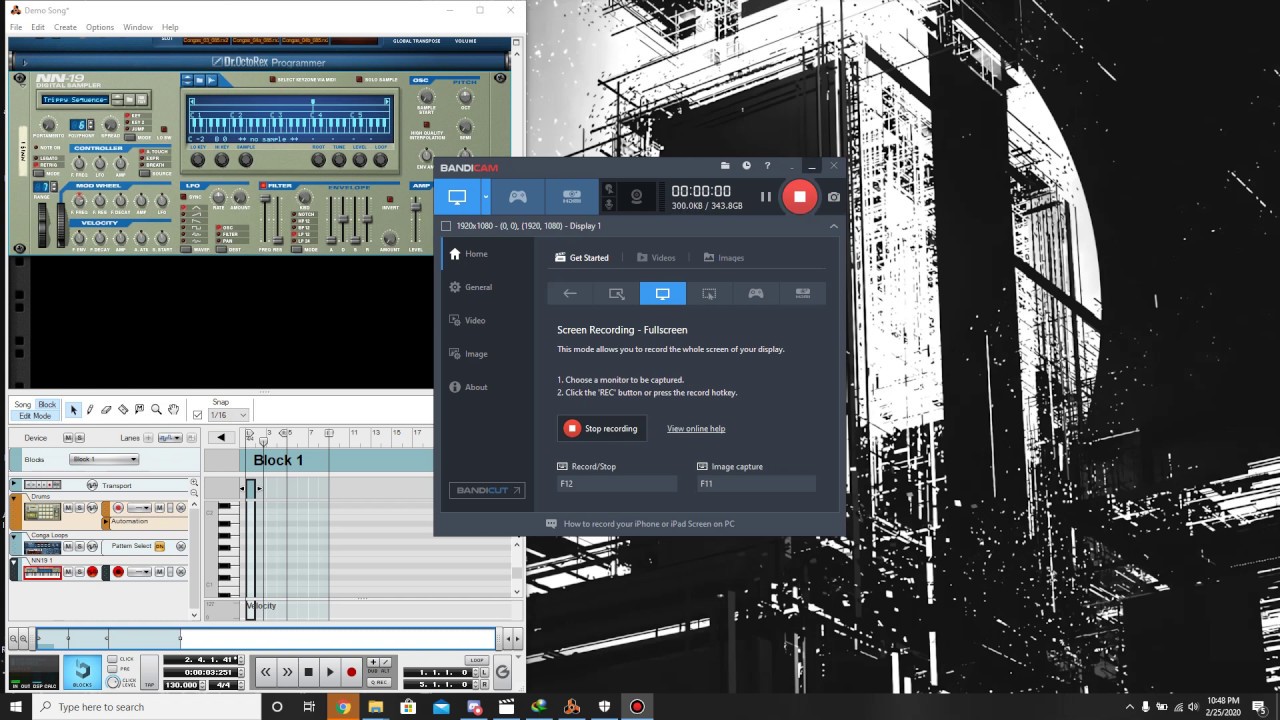Click Bandicam screen recording mode icon
The height and width of the screenshot is (720, 1280).
pyautogui.click(x=457, y=196)
